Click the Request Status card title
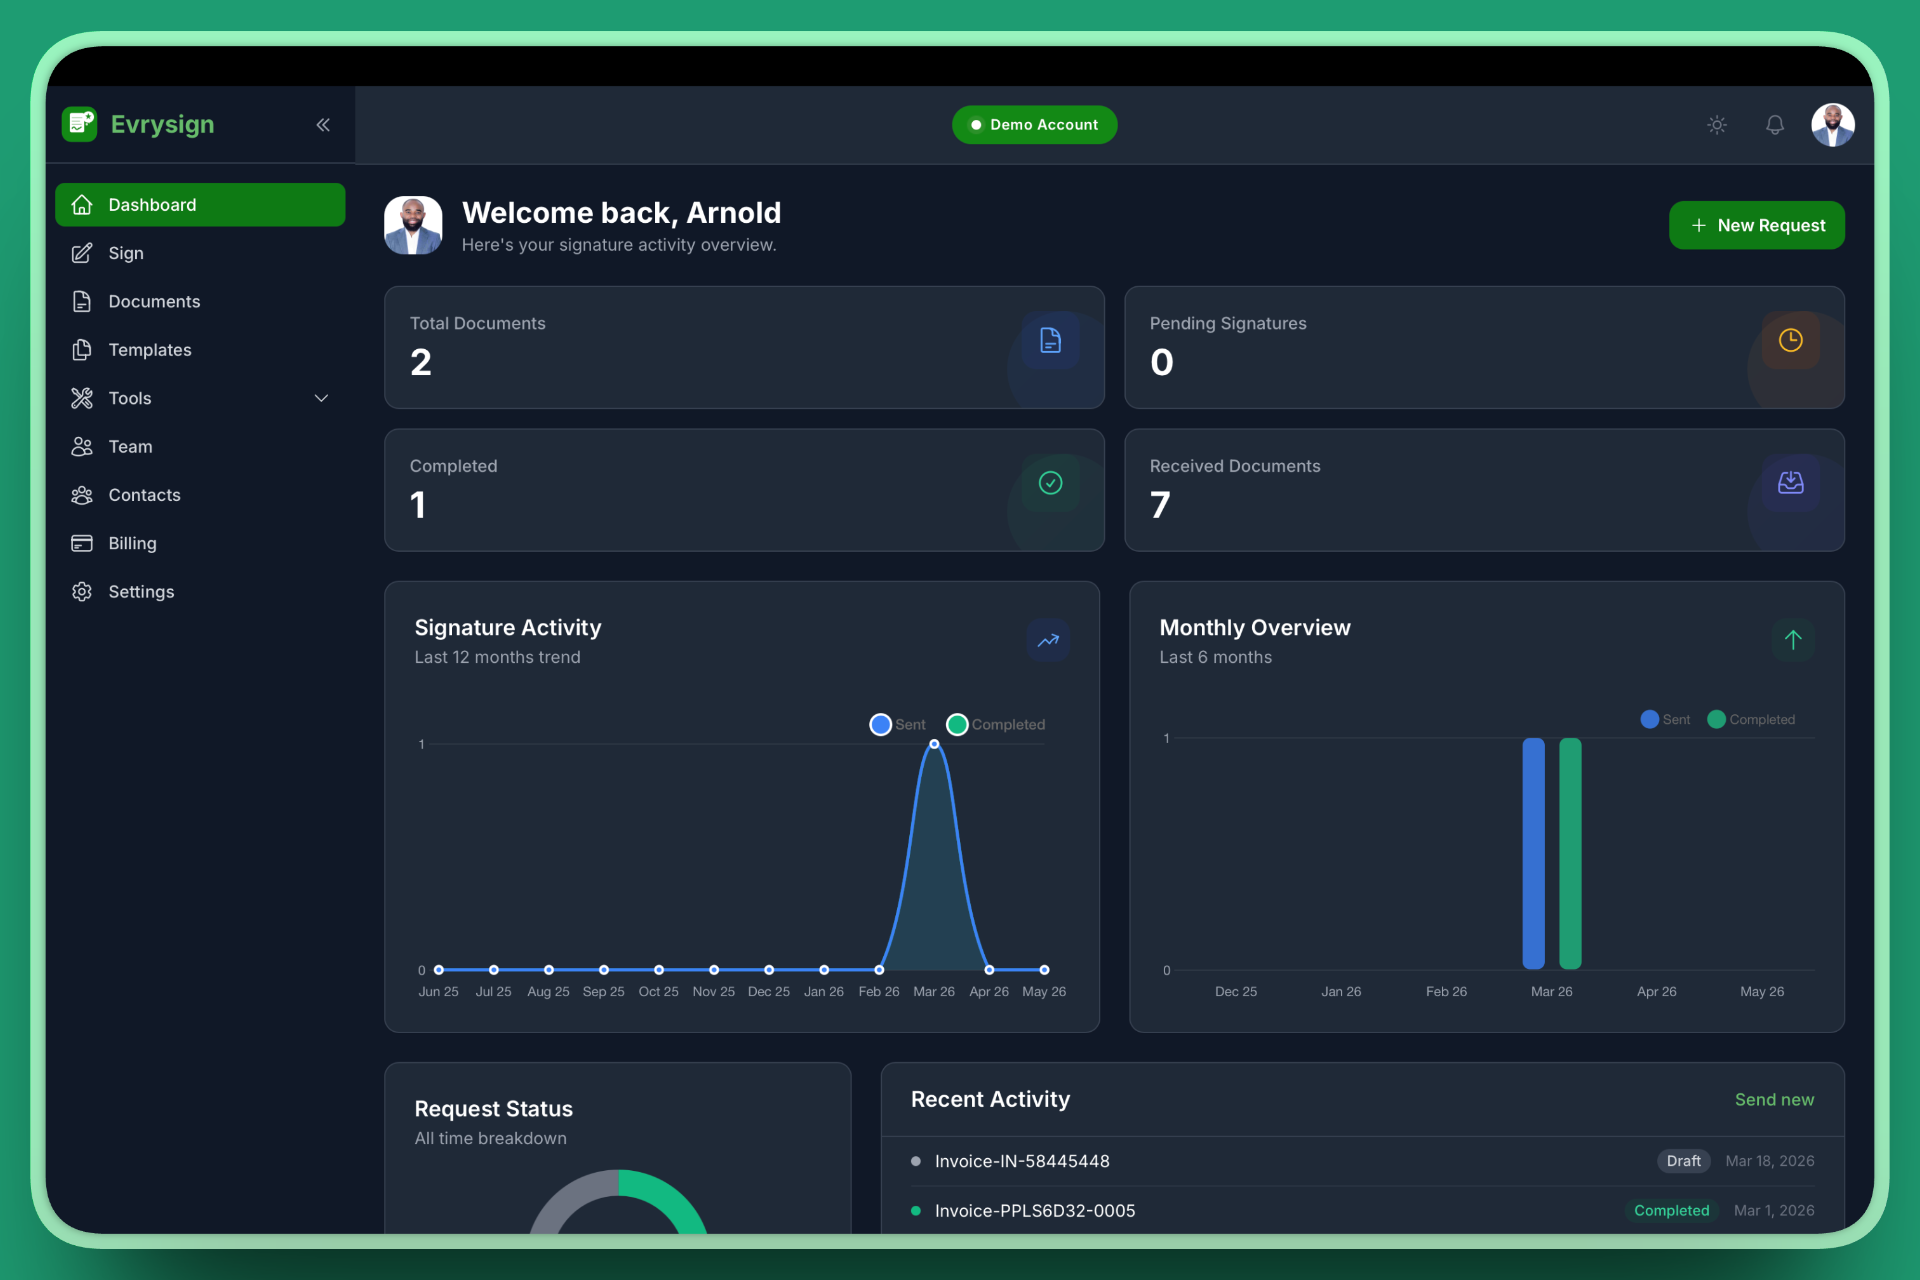Image resolution: width=1920 pixels, height=1280 pixels. (494, 1109)
